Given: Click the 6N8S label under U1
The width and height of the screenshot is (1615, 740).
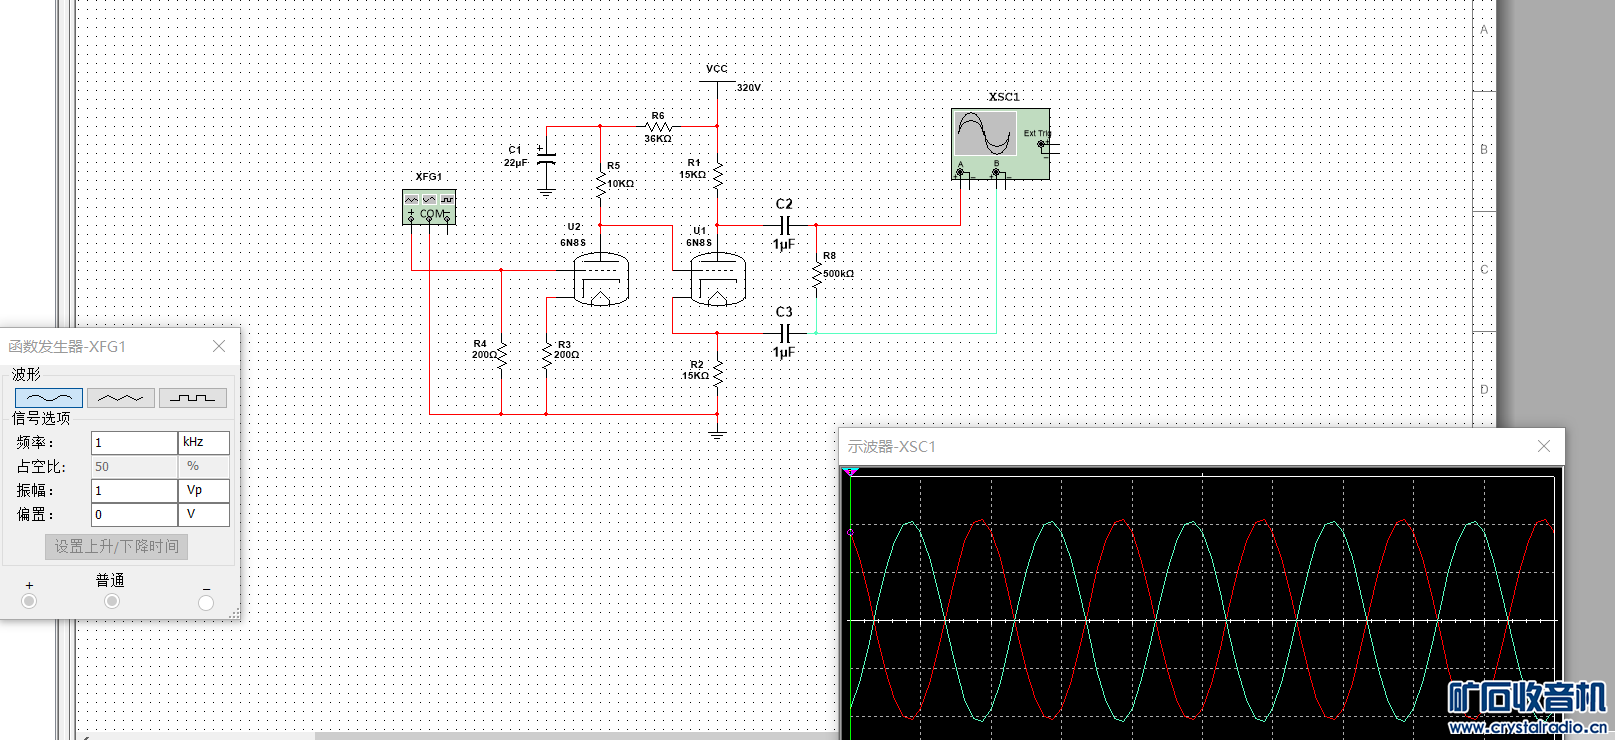Looking at the screenshot, I should point(699,243).
